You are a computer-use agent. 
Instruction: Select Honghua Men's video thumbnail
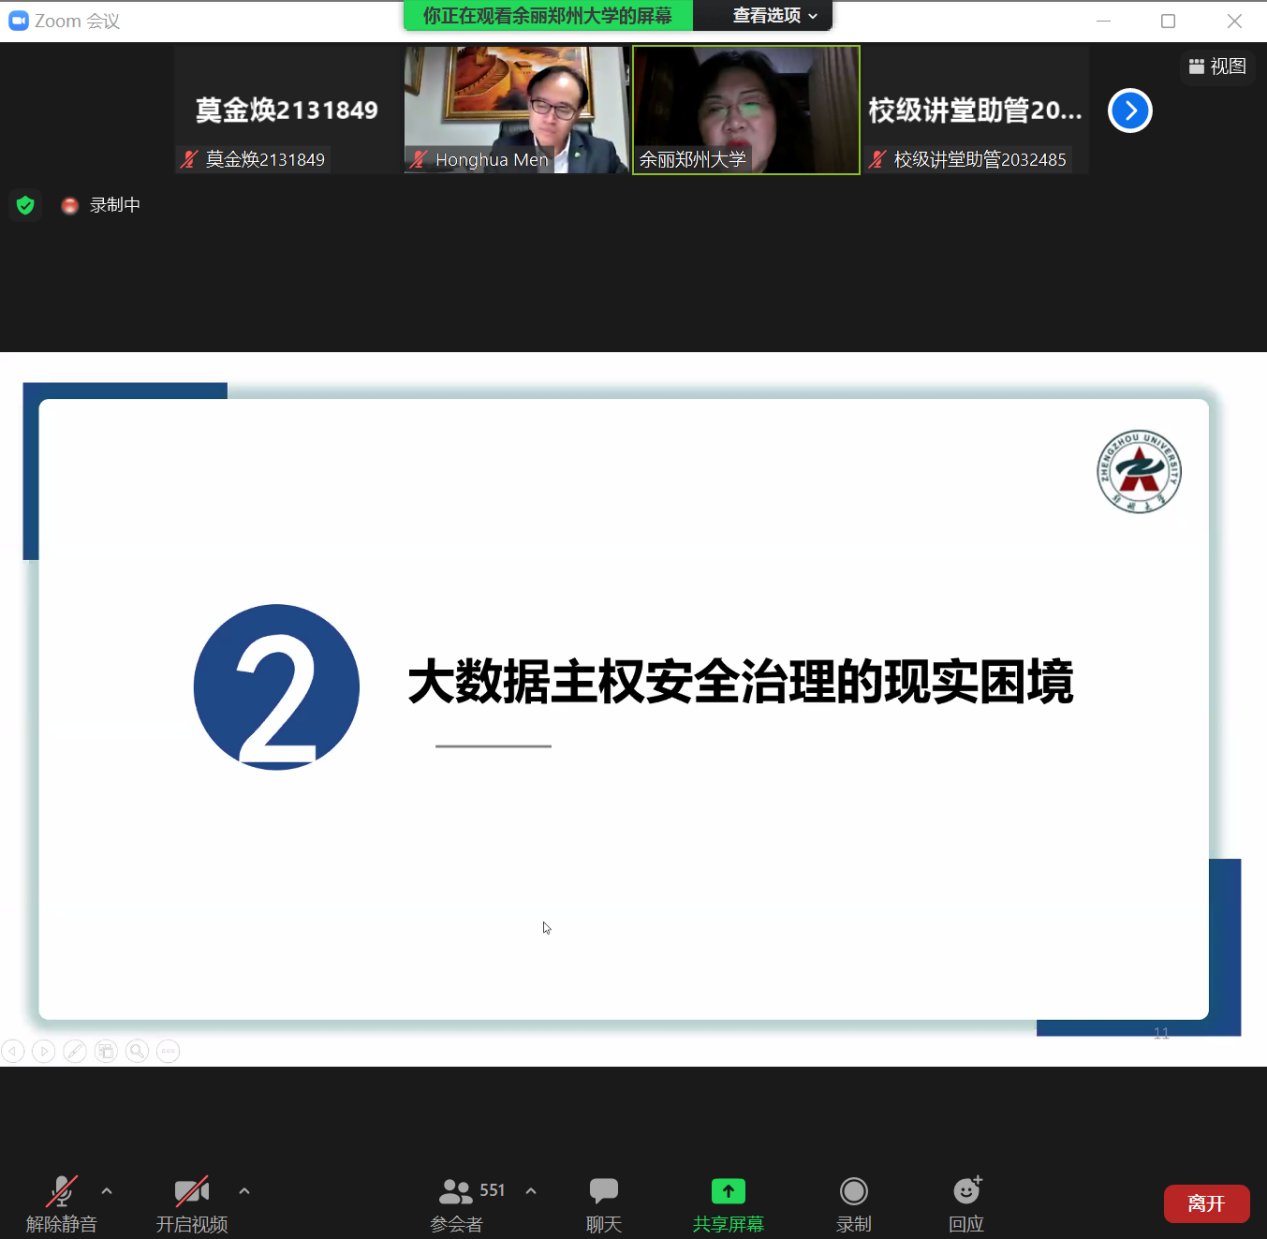click(x=516, y=109)
